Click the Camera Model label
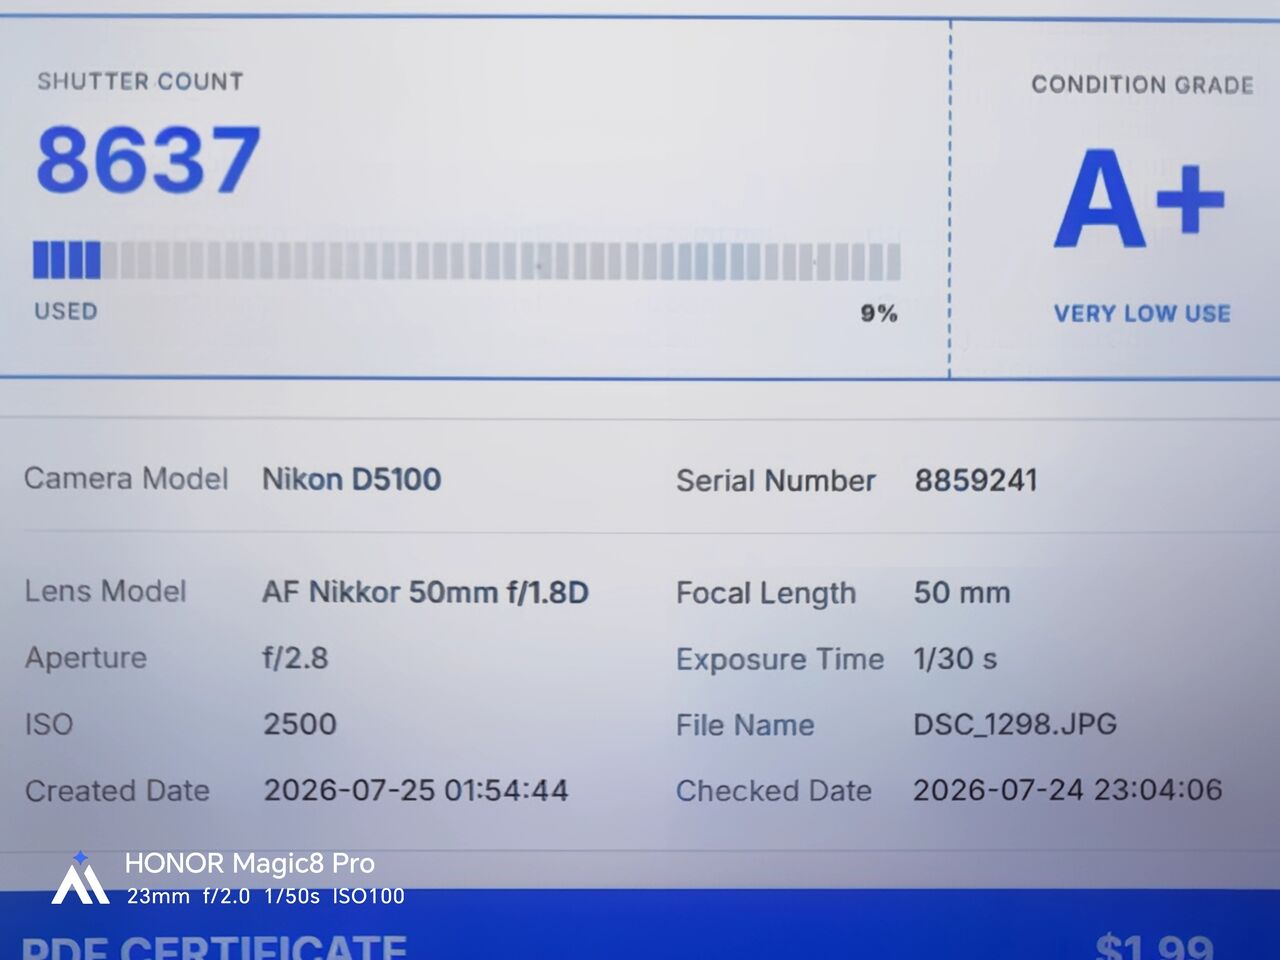Image resolution: width=1280 pixels, height=960 pixels. (x=126, y=479)
